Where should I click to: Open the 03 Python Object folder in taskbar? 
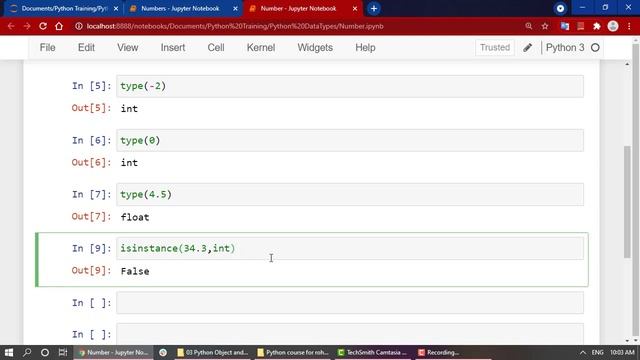coord(212,352)
